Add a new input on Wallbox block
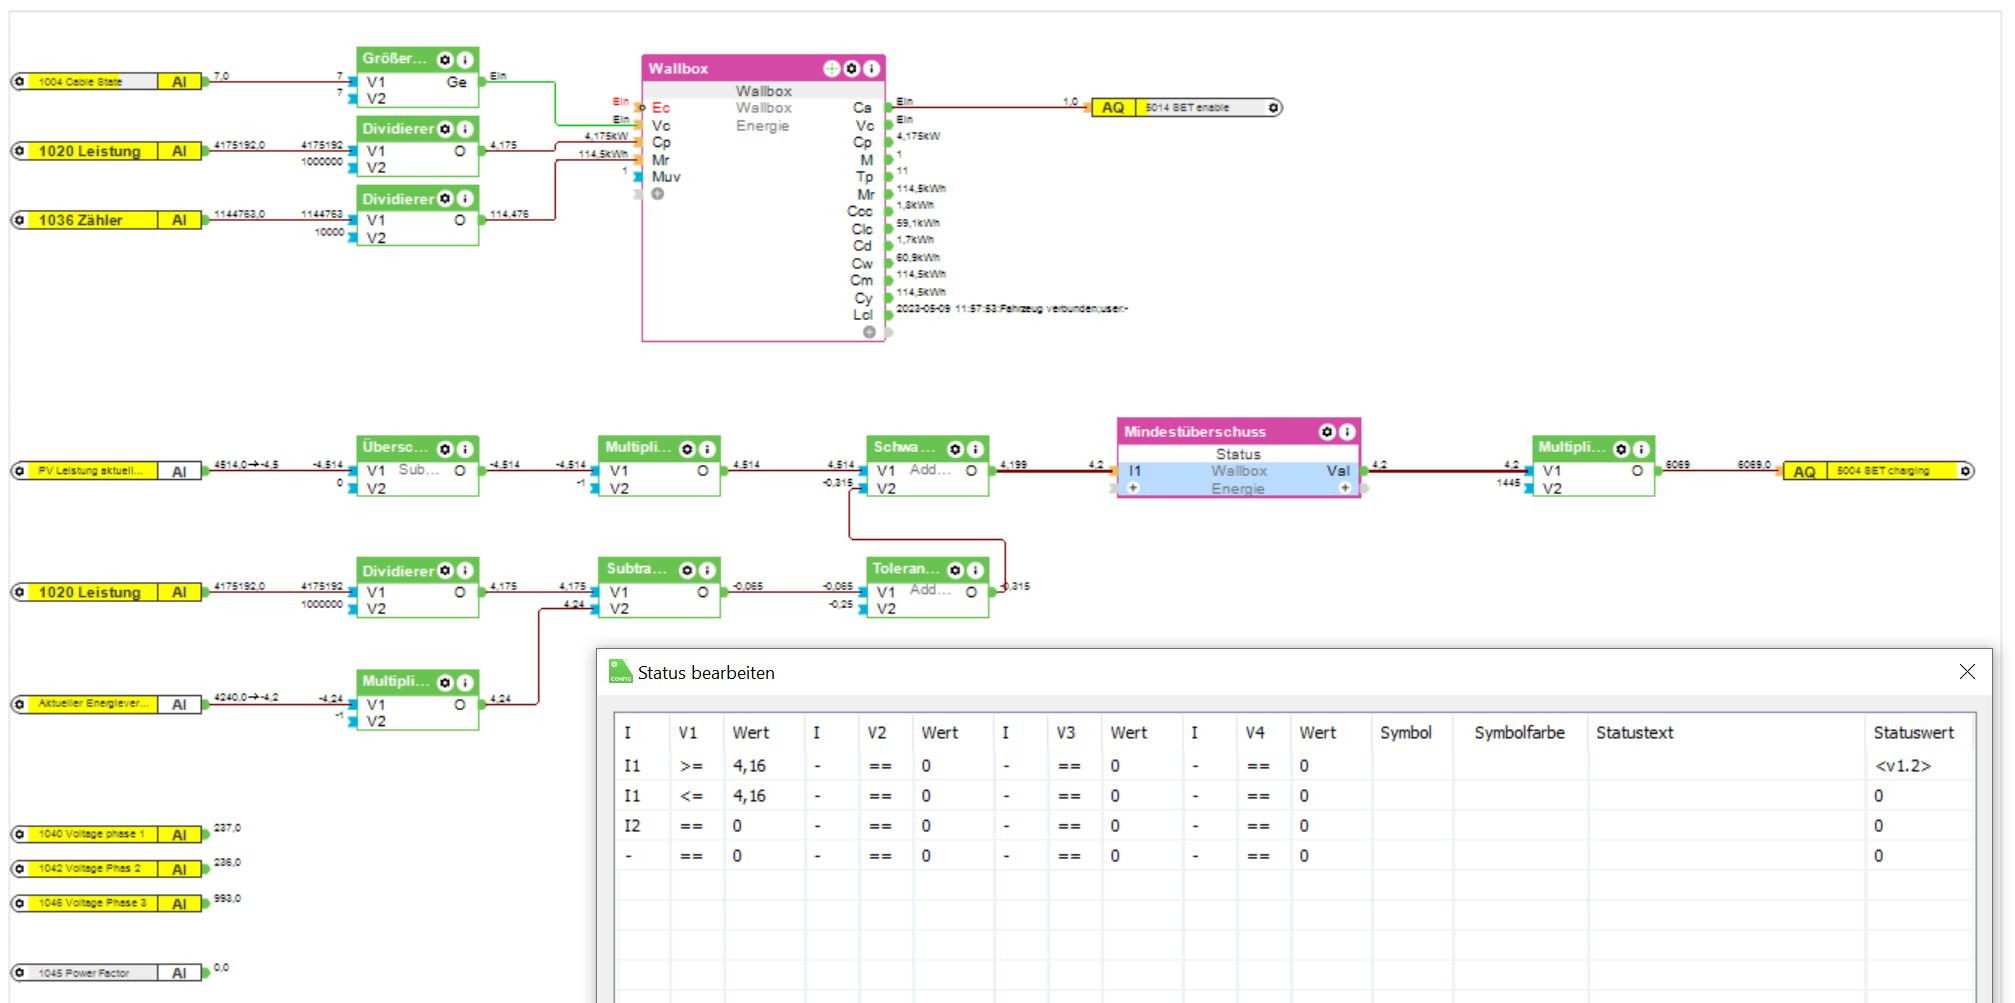The height and width of the screenshot is (1003, 2015). pos(657,194)
